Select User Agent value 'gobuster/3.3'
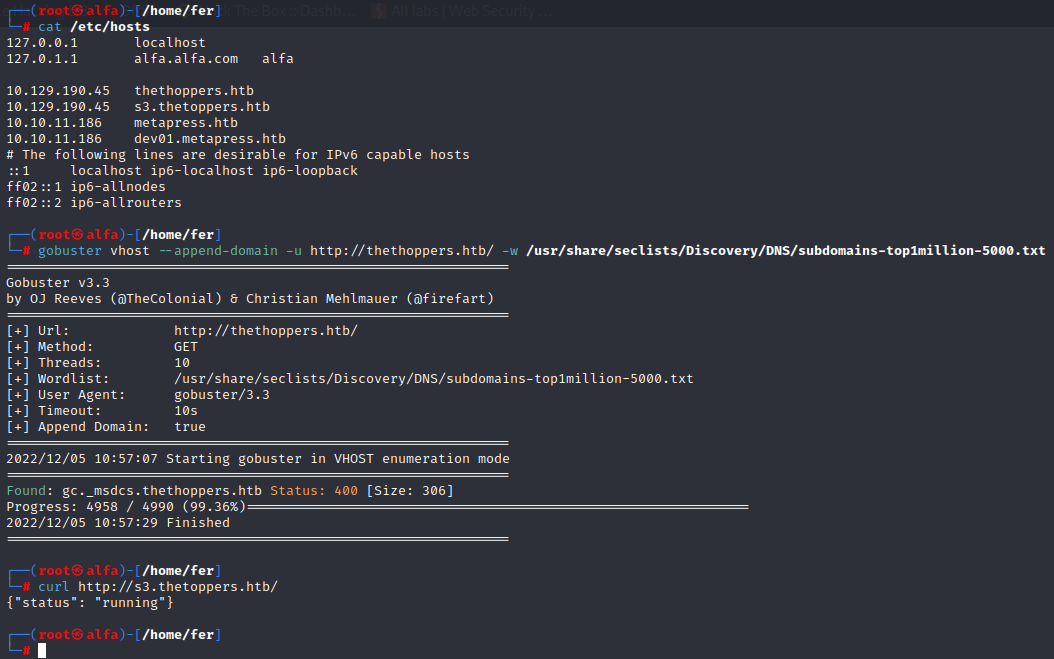 (222, 395)
